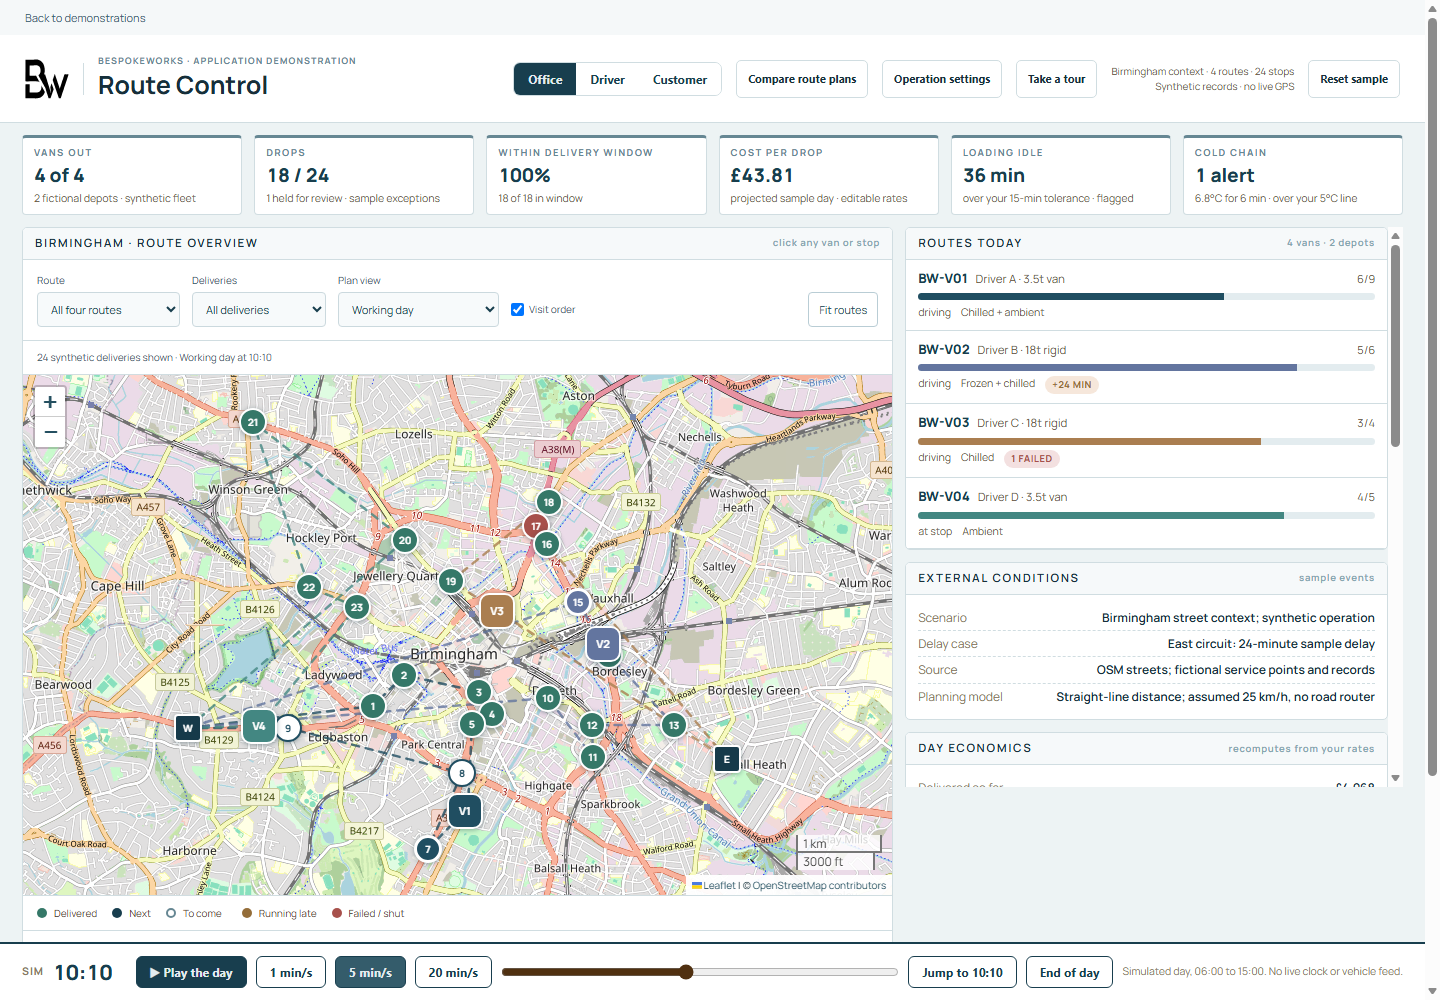Select delivered stop 21 marker
This screenshot has height=1000, width=1440.
click(253, 422)
